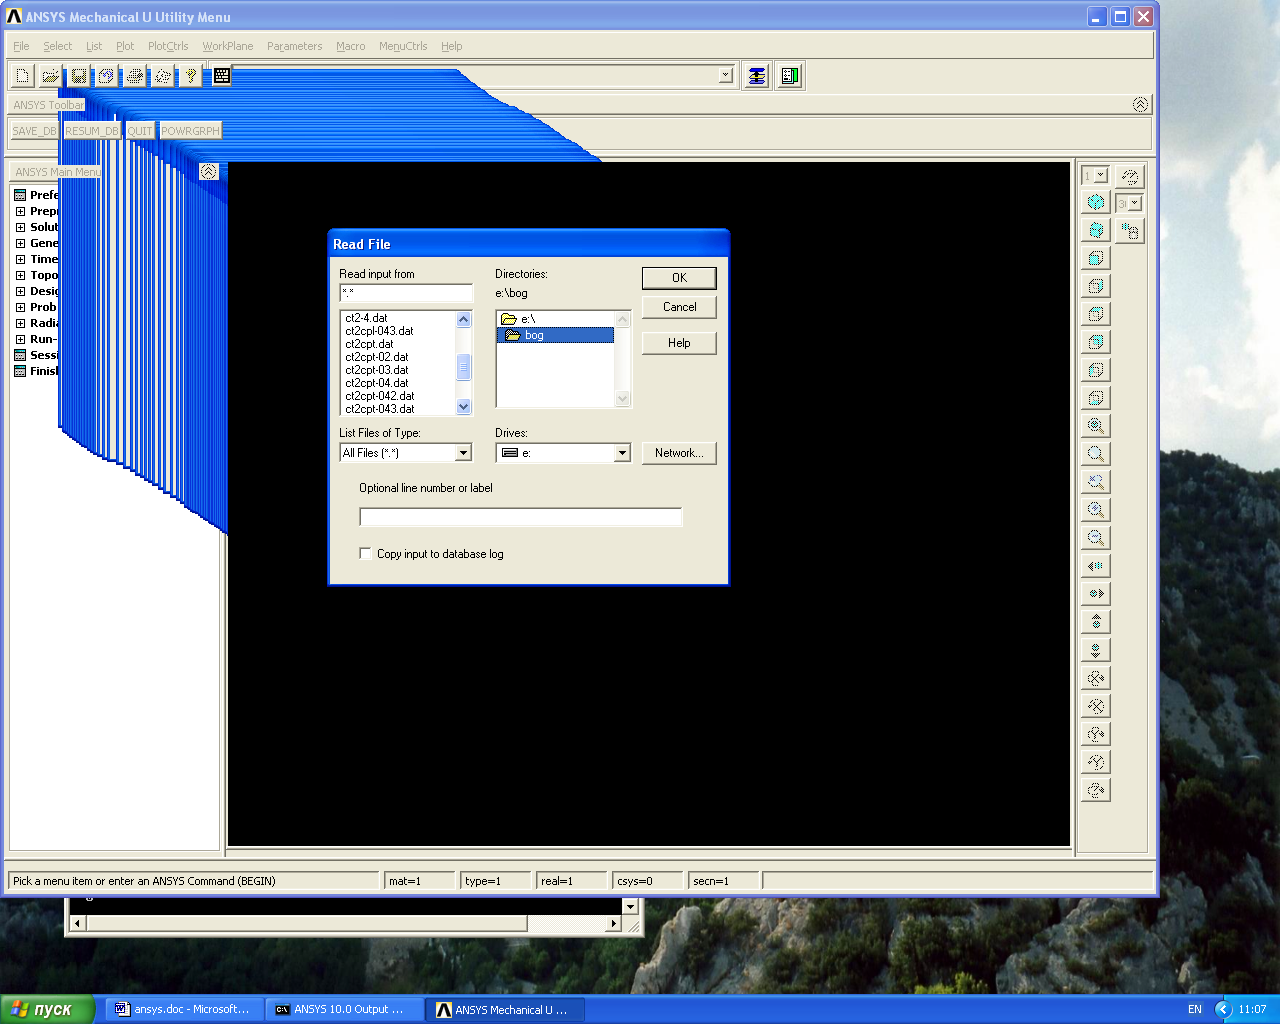Screen dimensions: 1280x1024
Task: Click Cancel in the Read File dialog
Action: pyautogui.click(x=679, y=307)
